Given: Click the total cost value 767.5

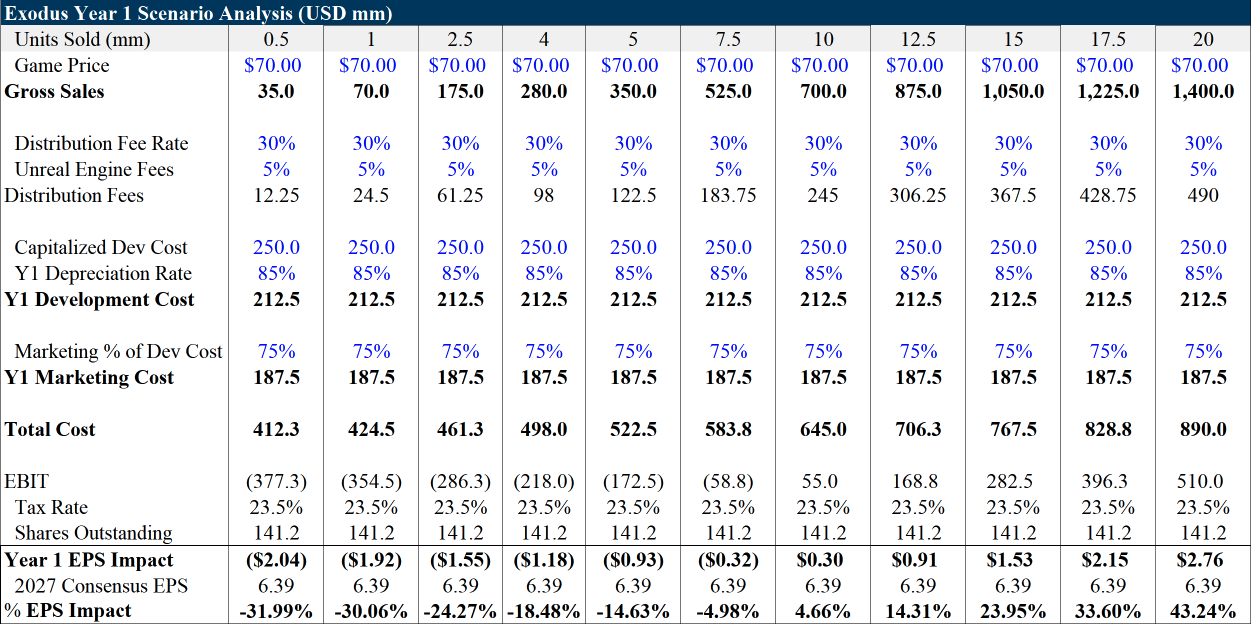Looking at the screenshot, I should point(1013,429).
